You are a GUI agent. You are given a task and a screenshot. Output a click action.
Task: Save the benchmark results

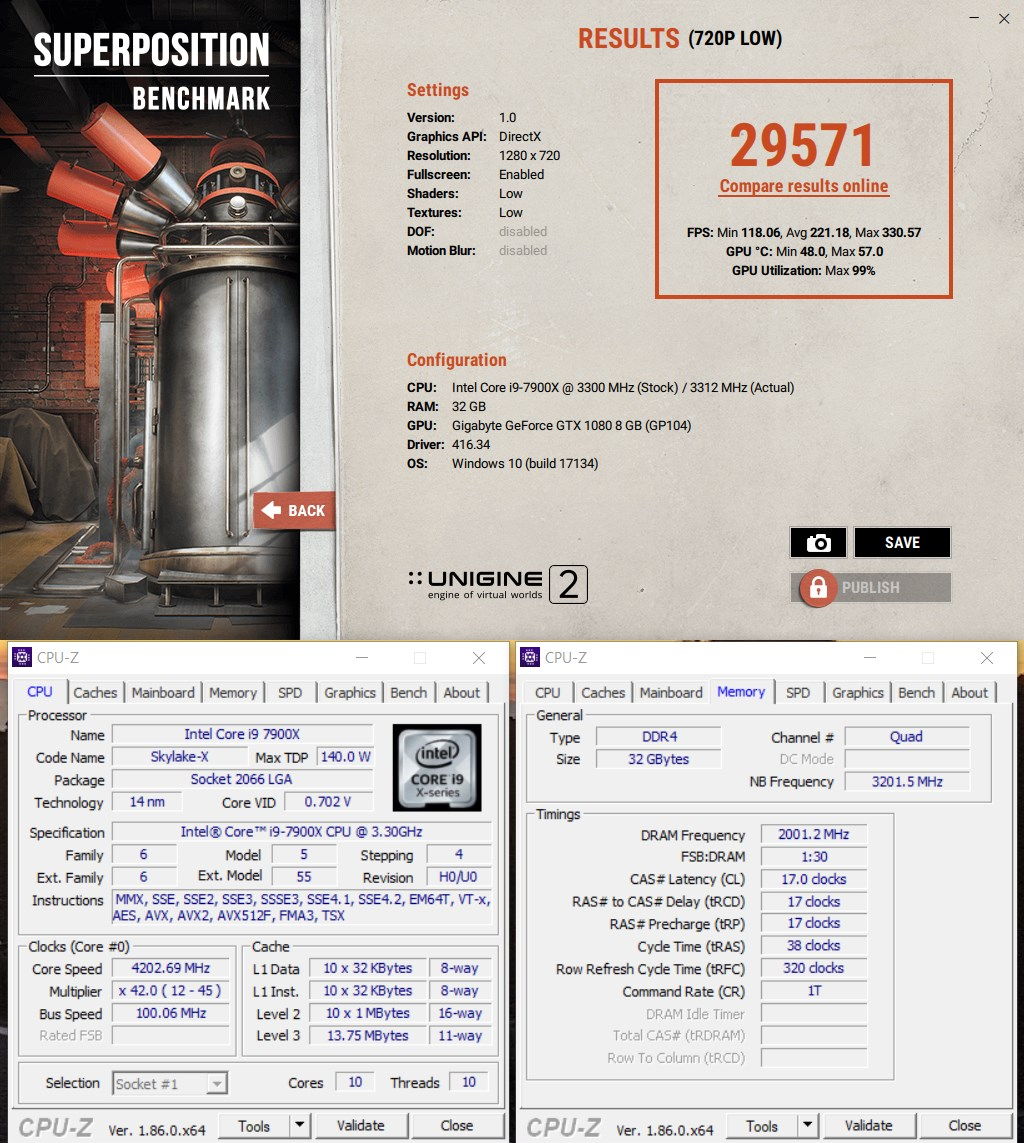902,542
